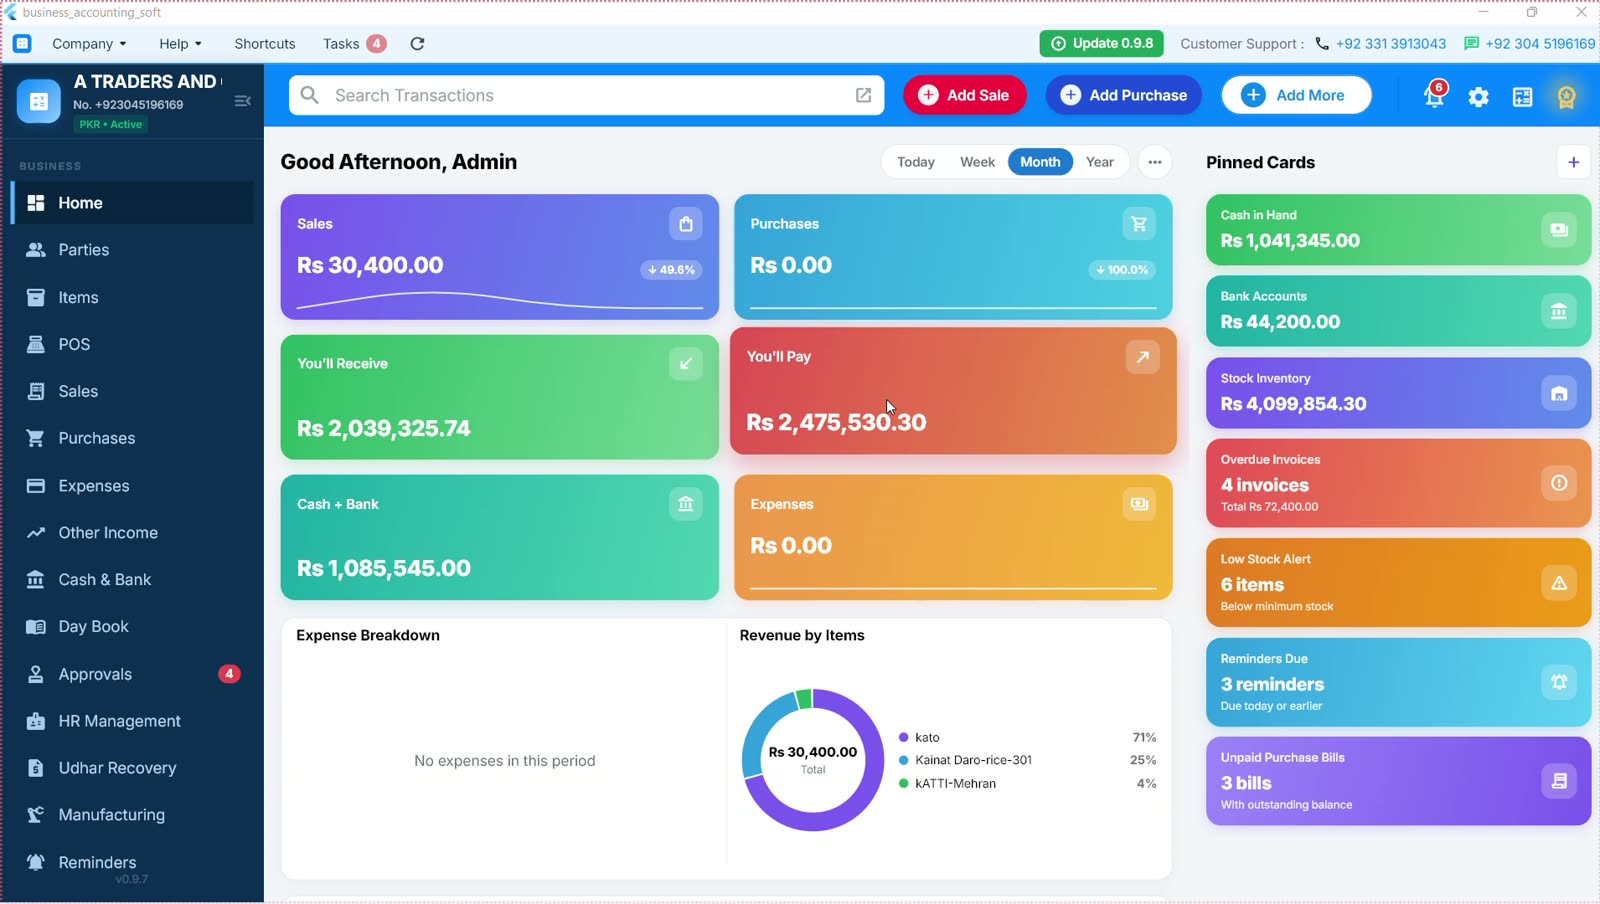Screen dimensions: 1600x904
Task: Open the Help dropdown menu
Action: point(180,44)
